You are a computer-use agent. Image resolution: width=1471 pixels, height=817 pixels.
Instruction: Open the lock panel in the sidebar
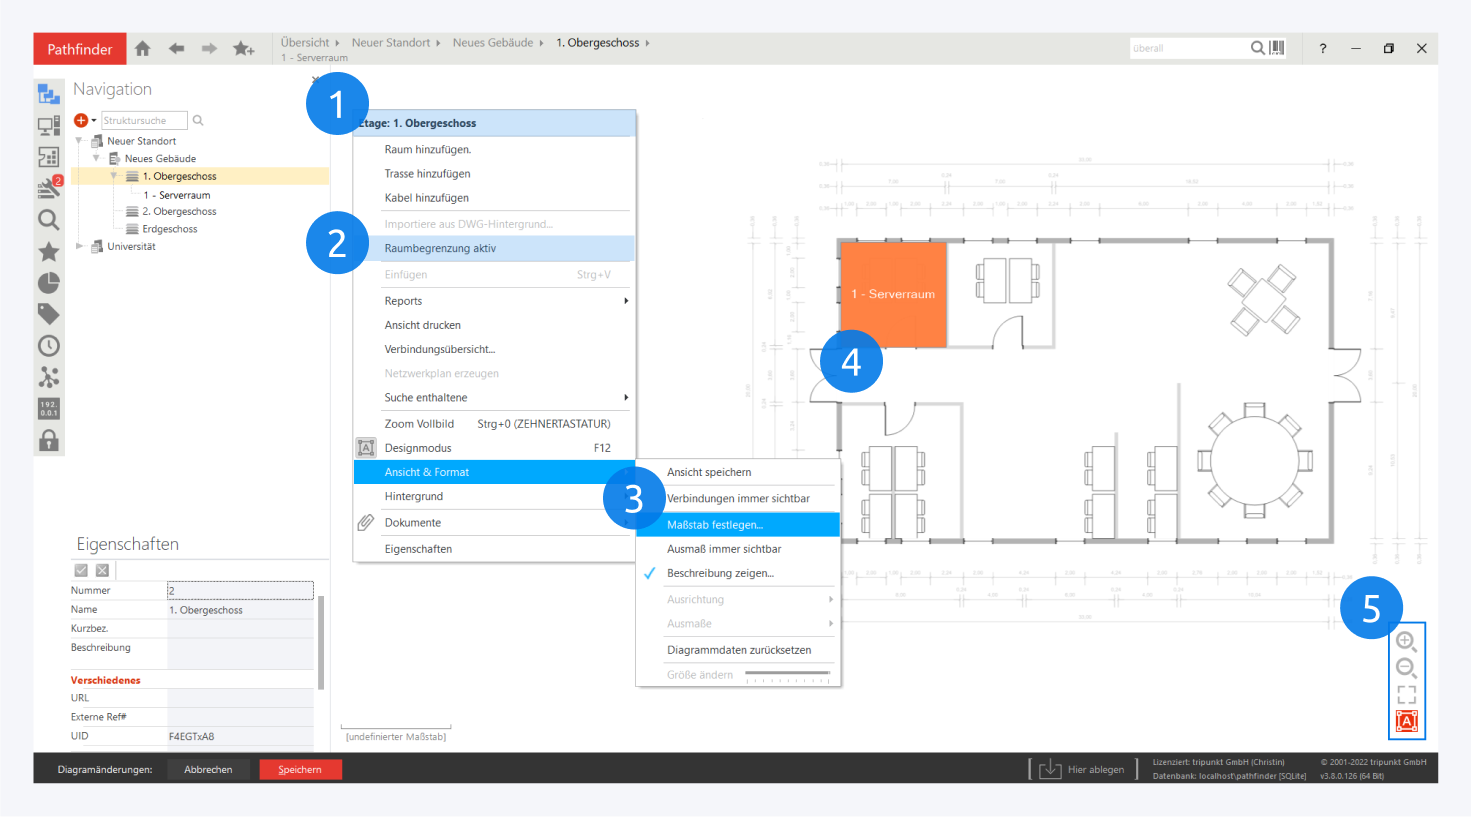coord(48,441)
